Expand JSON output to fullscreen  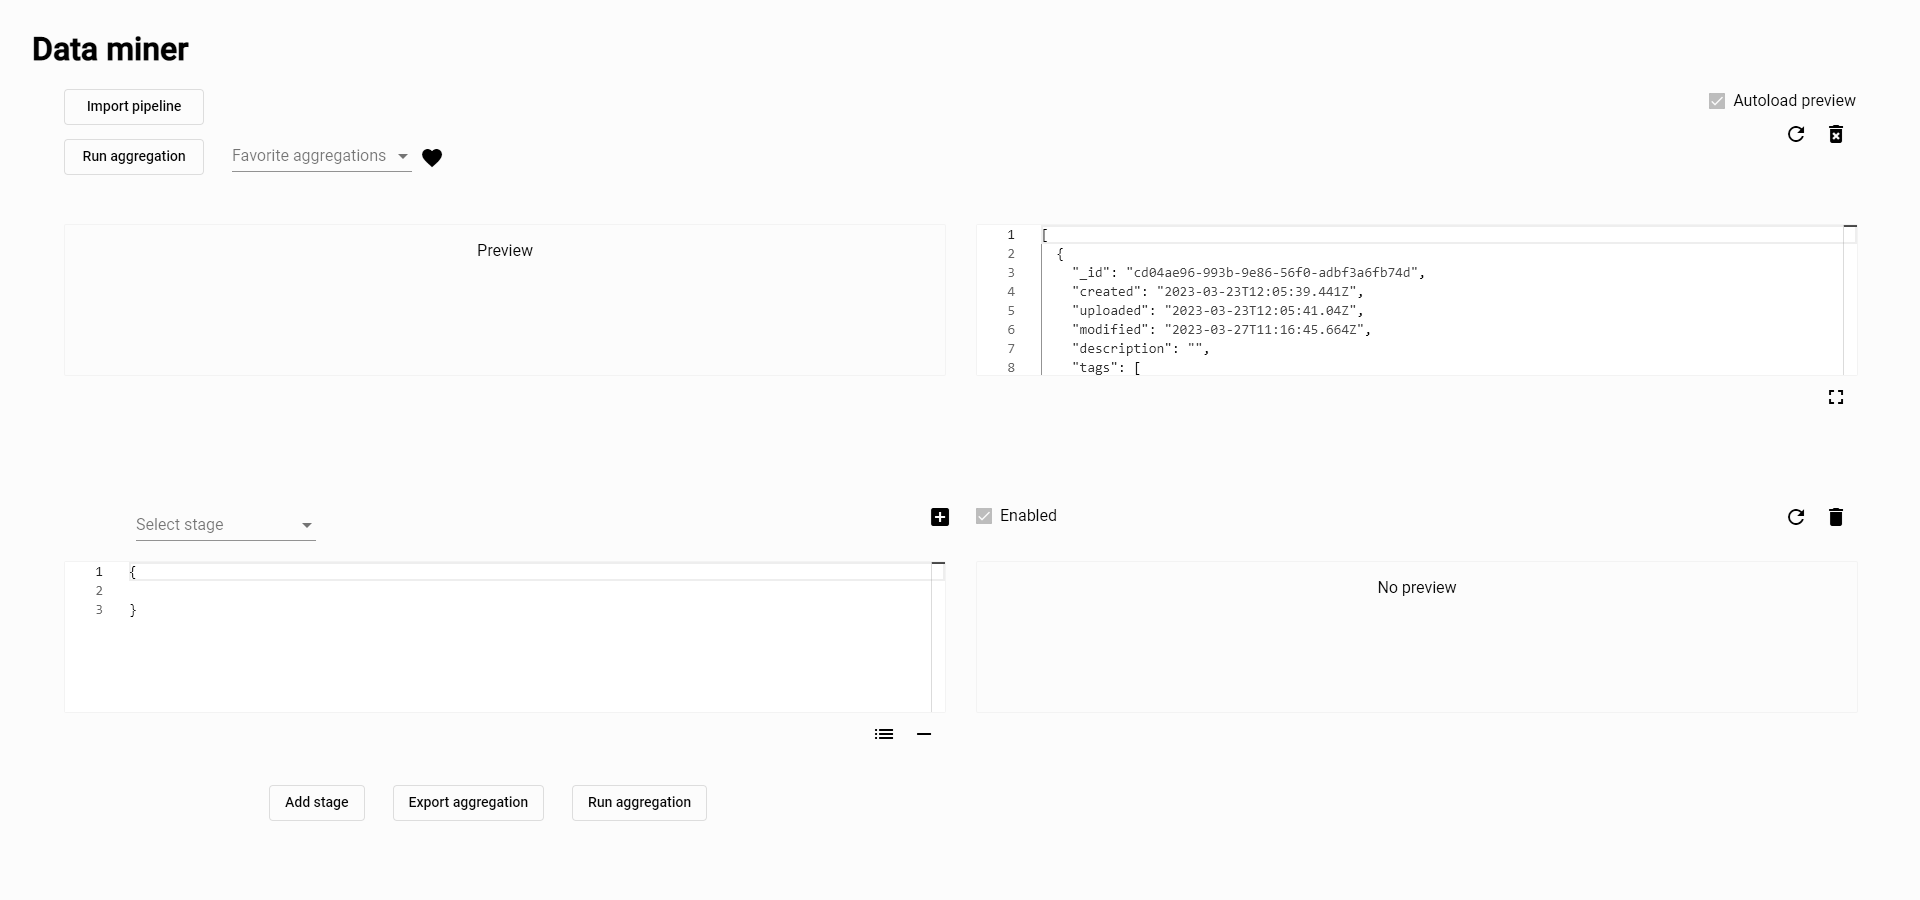tap(1836, 397)
